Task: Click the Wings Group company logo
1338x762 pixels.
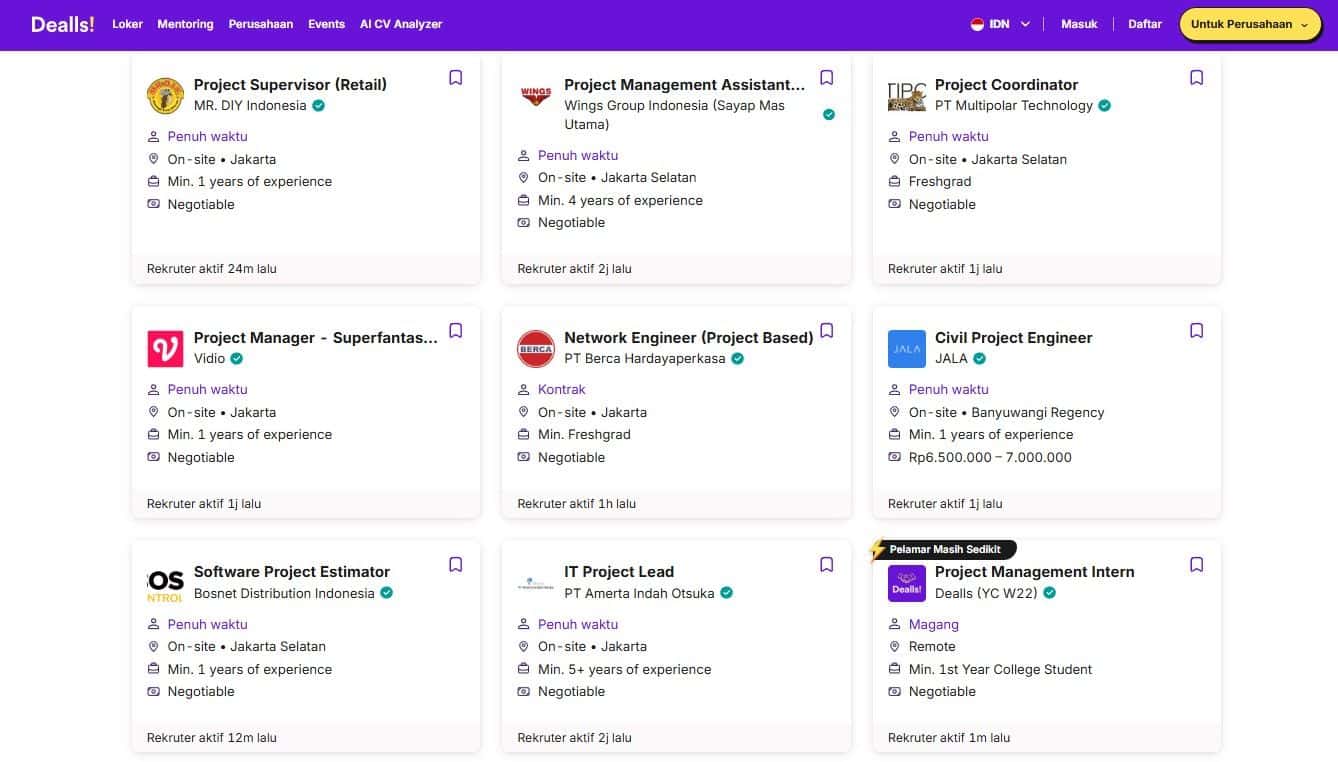Action: 536,96
